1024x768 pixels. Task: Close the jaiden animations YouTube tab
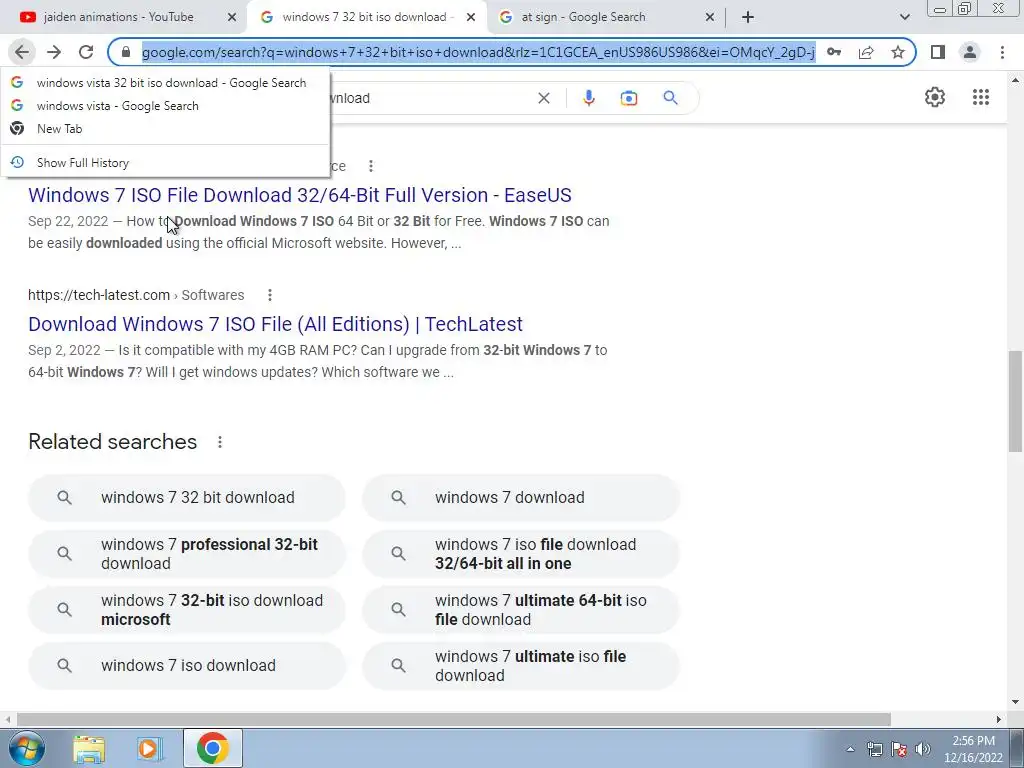(x=231, y=18)
